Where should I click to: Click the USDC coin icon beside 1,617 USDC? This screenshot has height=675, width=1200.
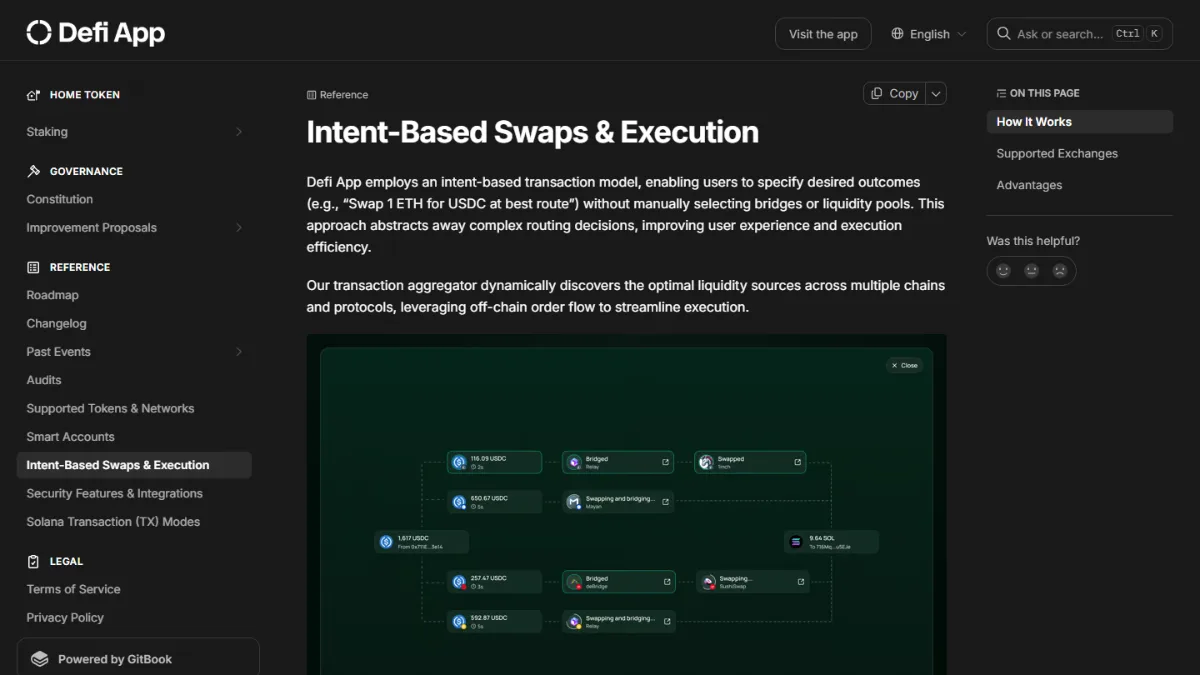pos(386,542)
